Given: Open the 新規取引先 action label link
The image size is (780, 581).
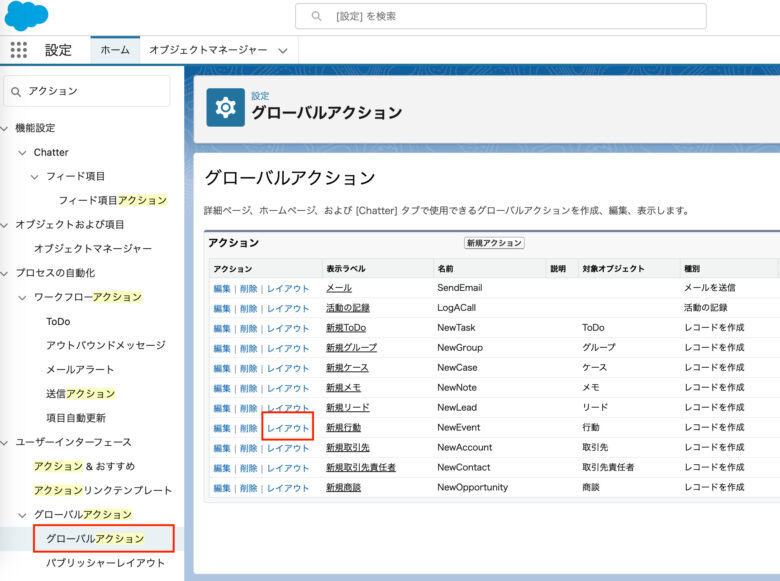Looking at the screenshot, I should tap(348, 447).
